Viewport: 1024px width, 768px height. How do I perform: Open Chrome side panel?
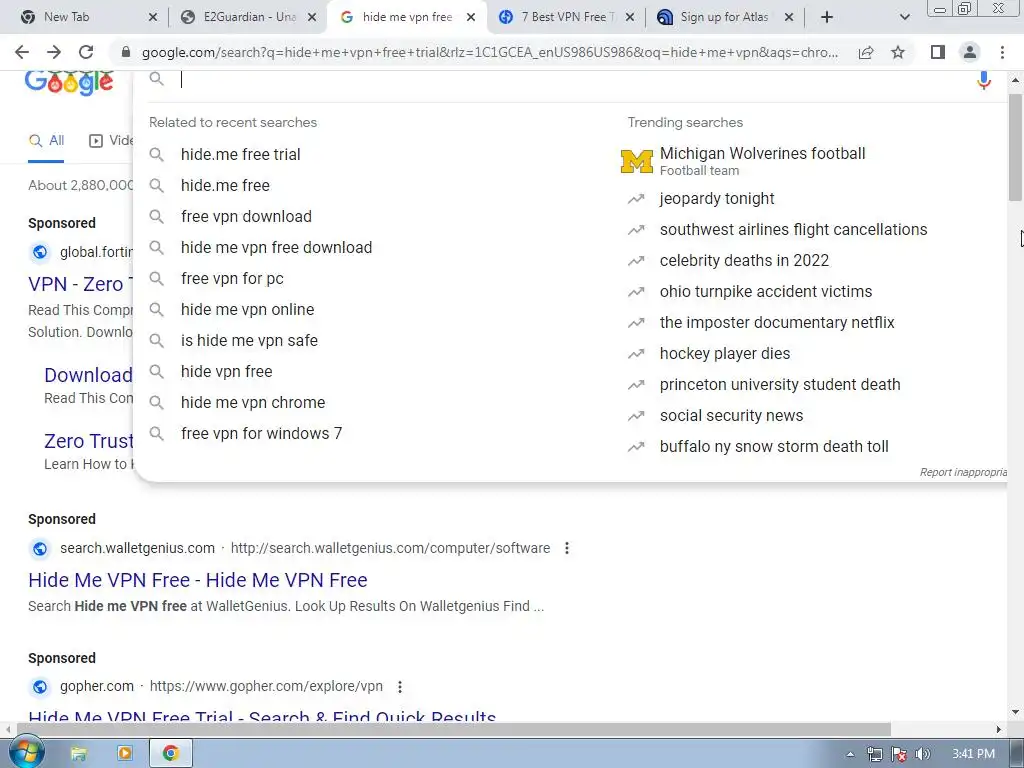938,52
